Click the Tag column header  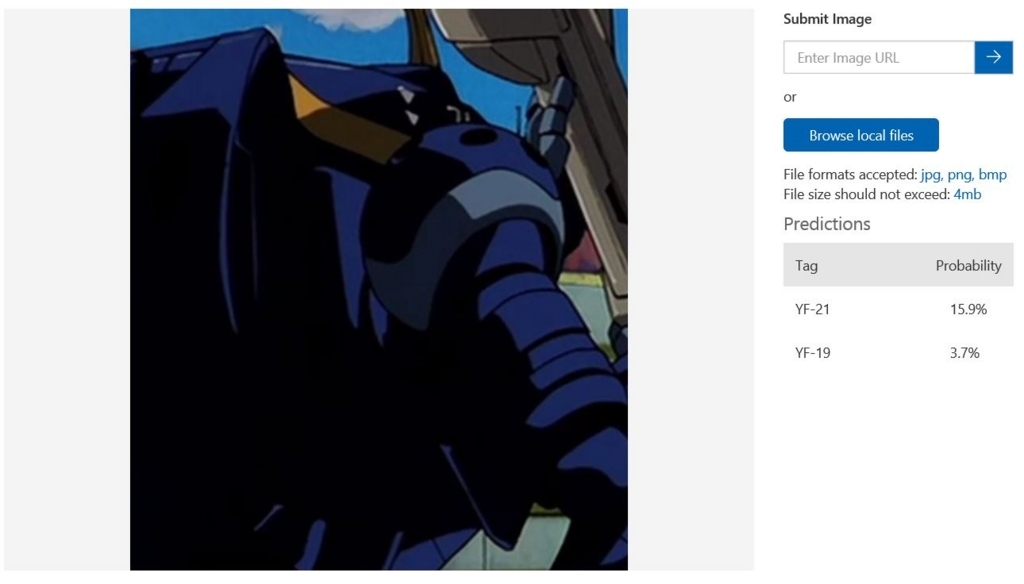coord(807,265)
